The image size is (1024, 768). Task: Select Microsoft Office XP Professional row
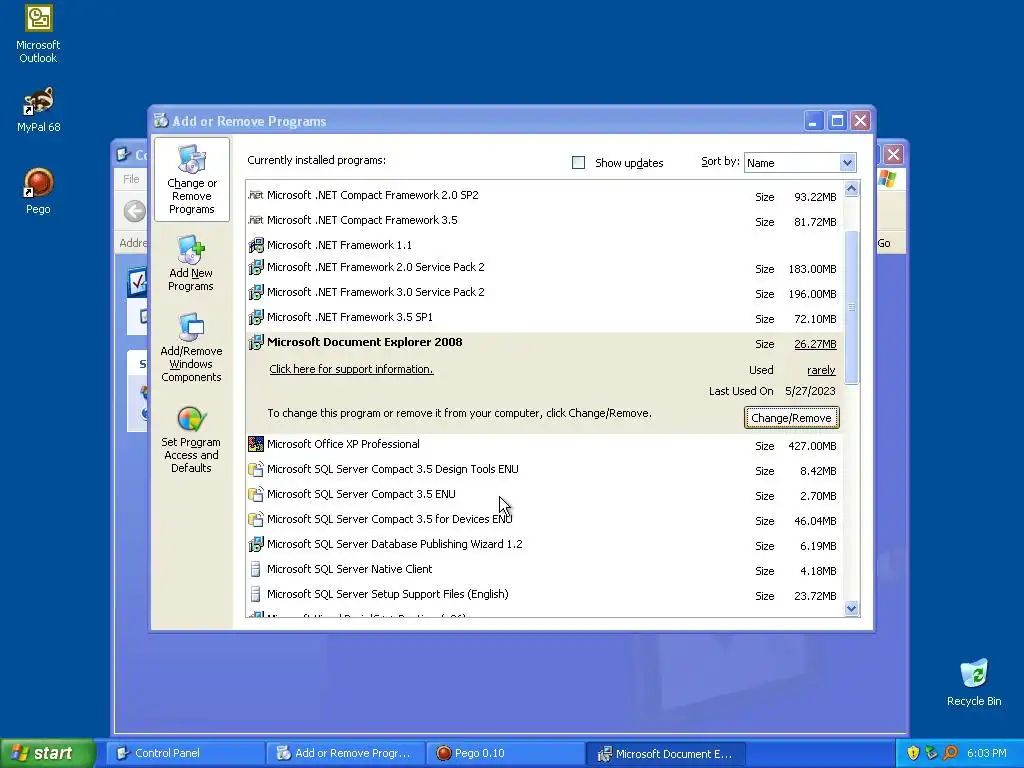544,445
